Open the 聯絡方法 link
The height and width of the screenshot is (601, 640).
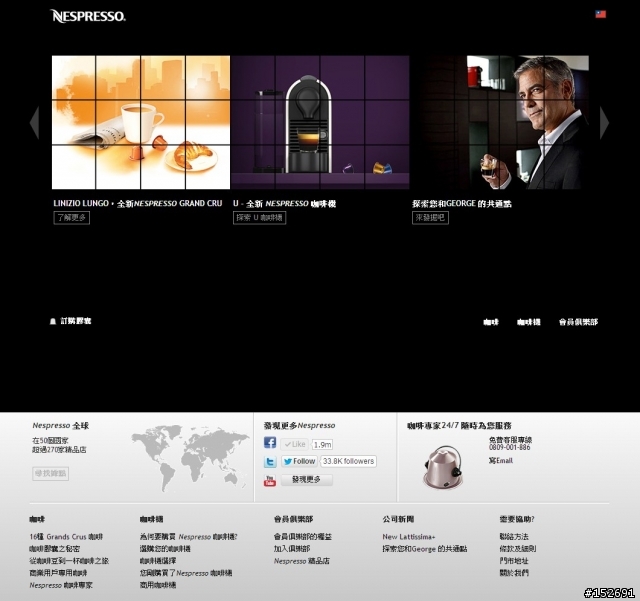[514, 537]
